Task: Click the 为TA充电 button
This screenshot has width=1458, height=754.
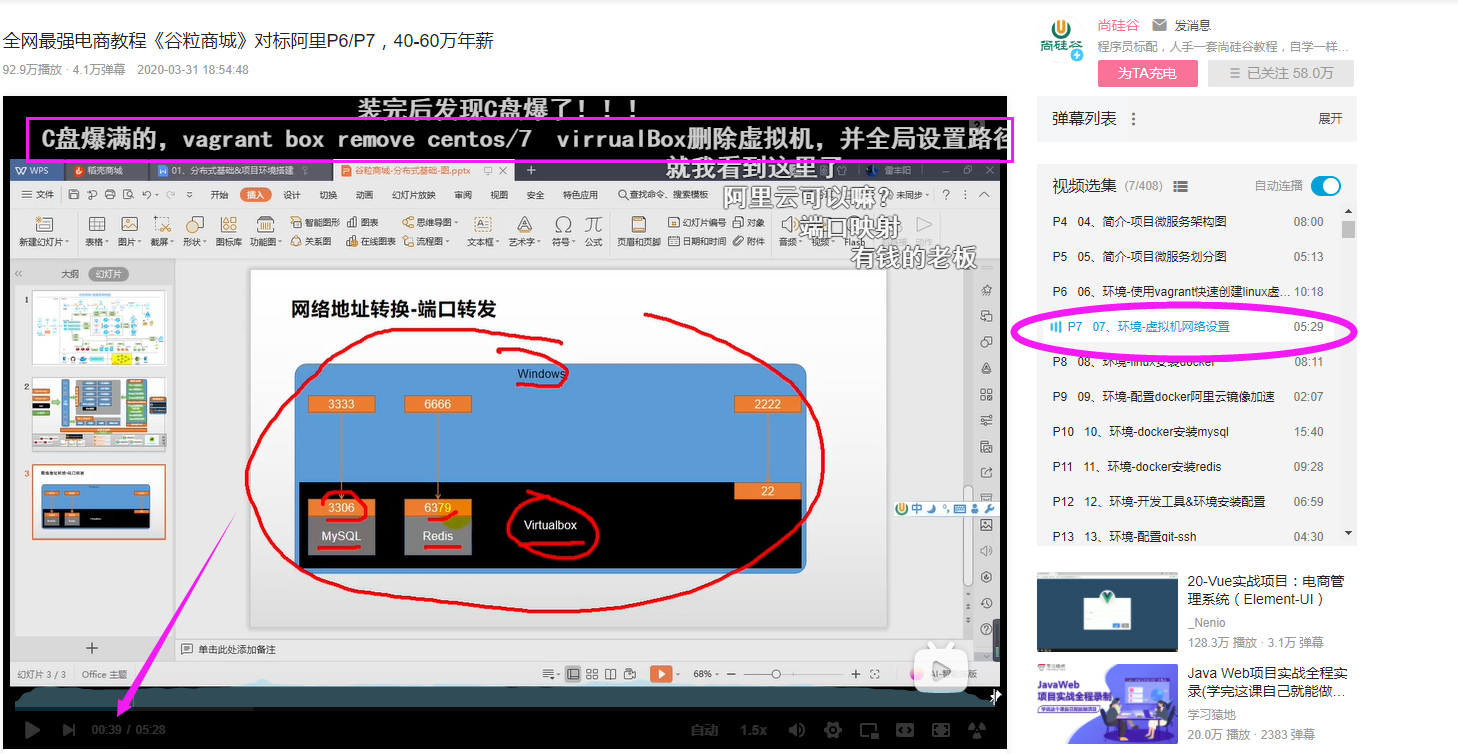Action: pyautogui.click(x=1147, y=73)
